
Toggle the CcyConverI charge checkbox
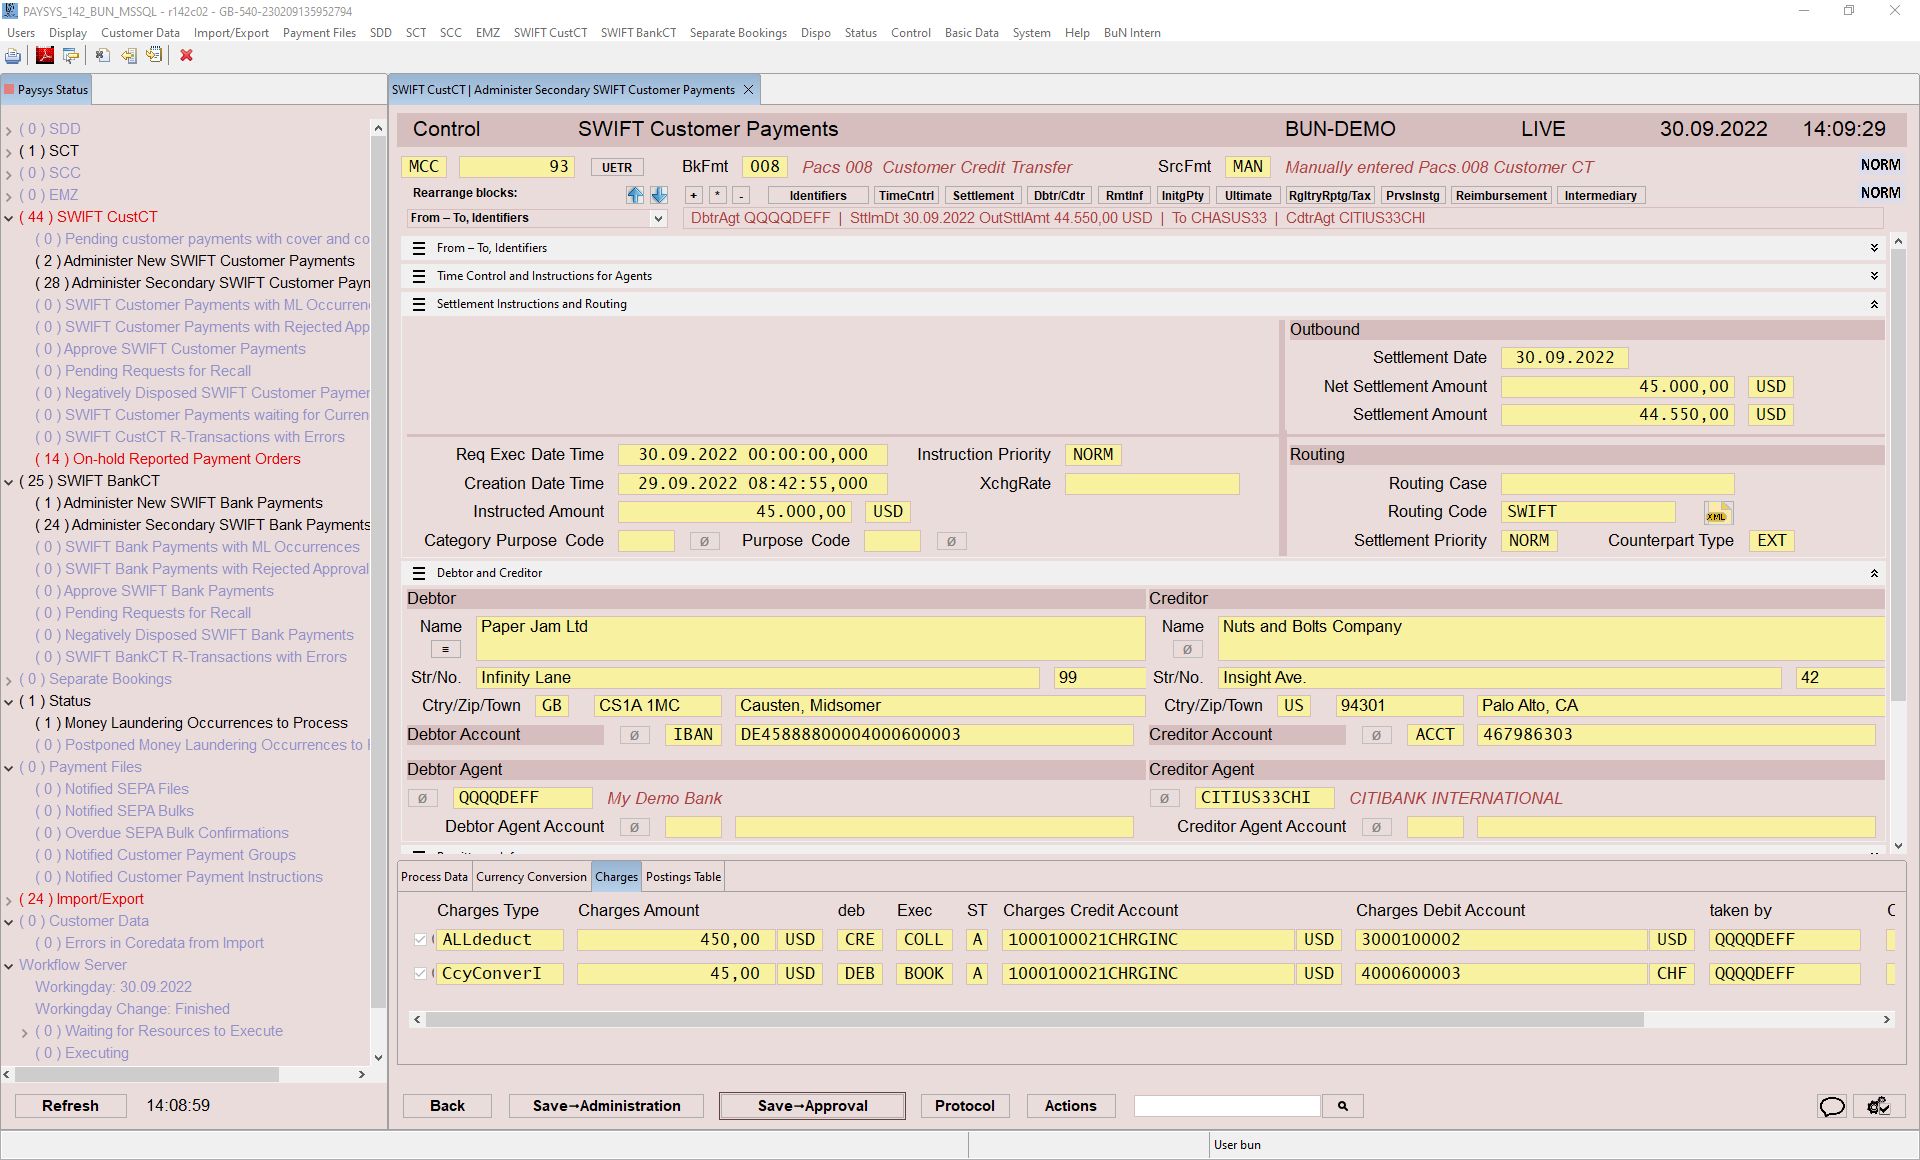[420, 974]
